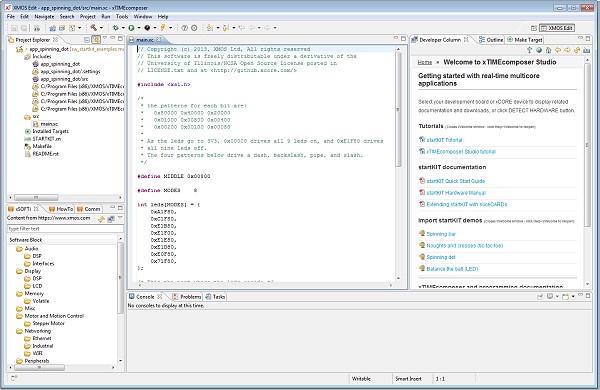
Task: Open the Navigate menu
Action: tap(44, 16)
